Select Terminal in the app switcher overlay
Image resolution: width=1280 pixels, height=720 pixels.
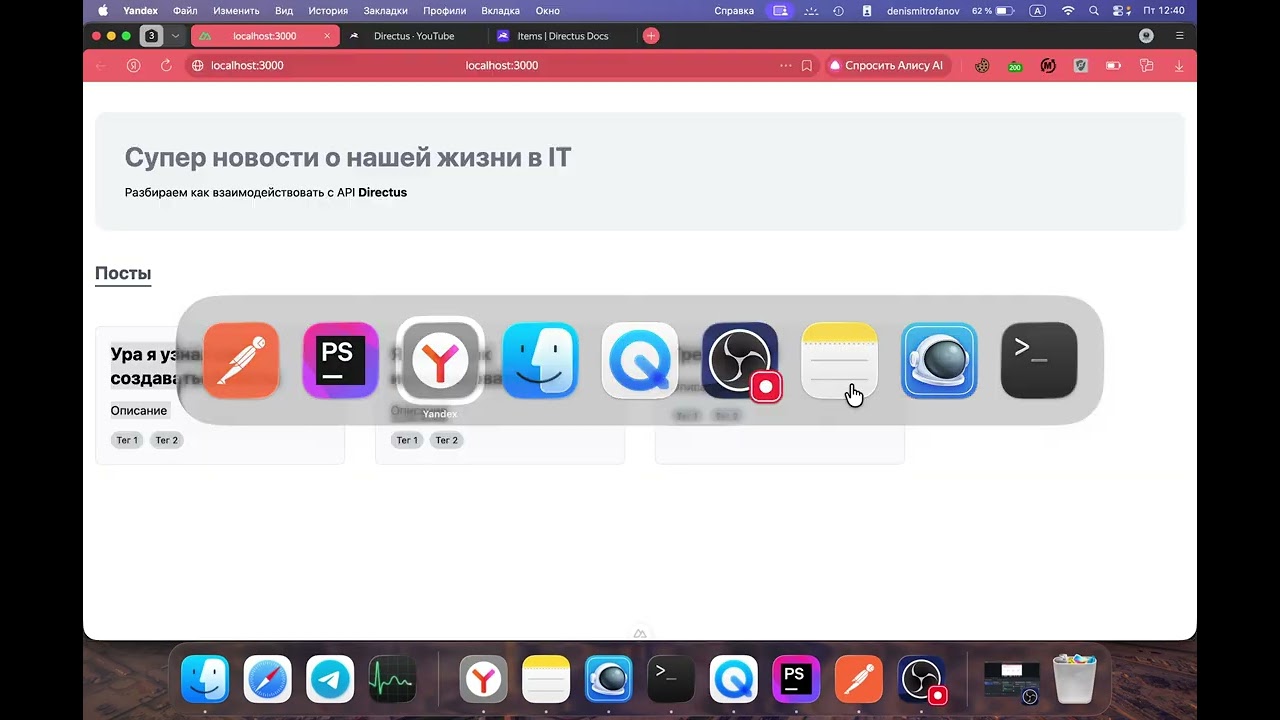point(1039,360)
